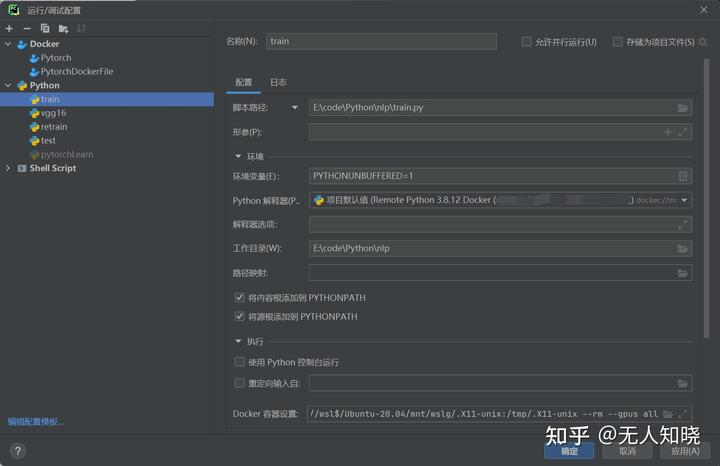Edit environment variables list icon

[683, 176]
